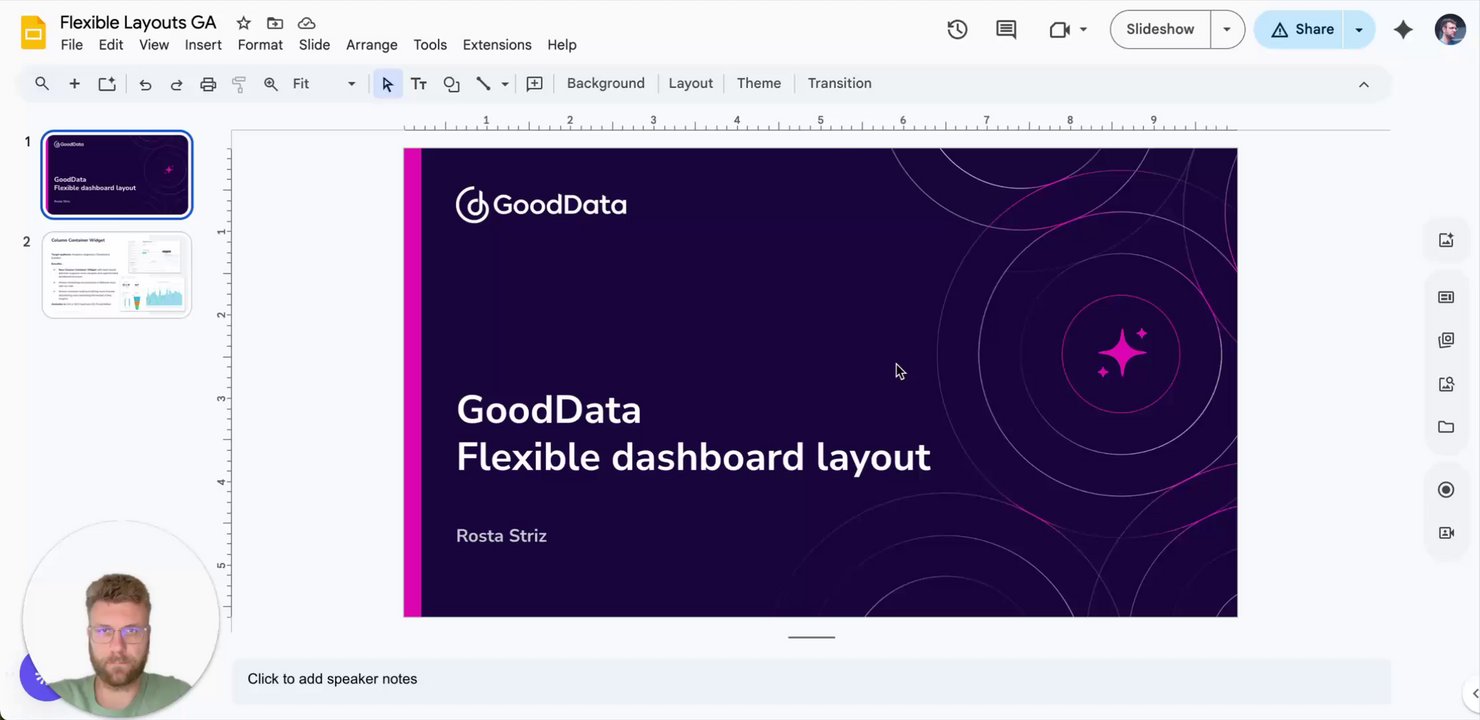Open the image search side panel icon
The height and width of the screenshot is (720, 1480).
click(x=1446, y=384)
